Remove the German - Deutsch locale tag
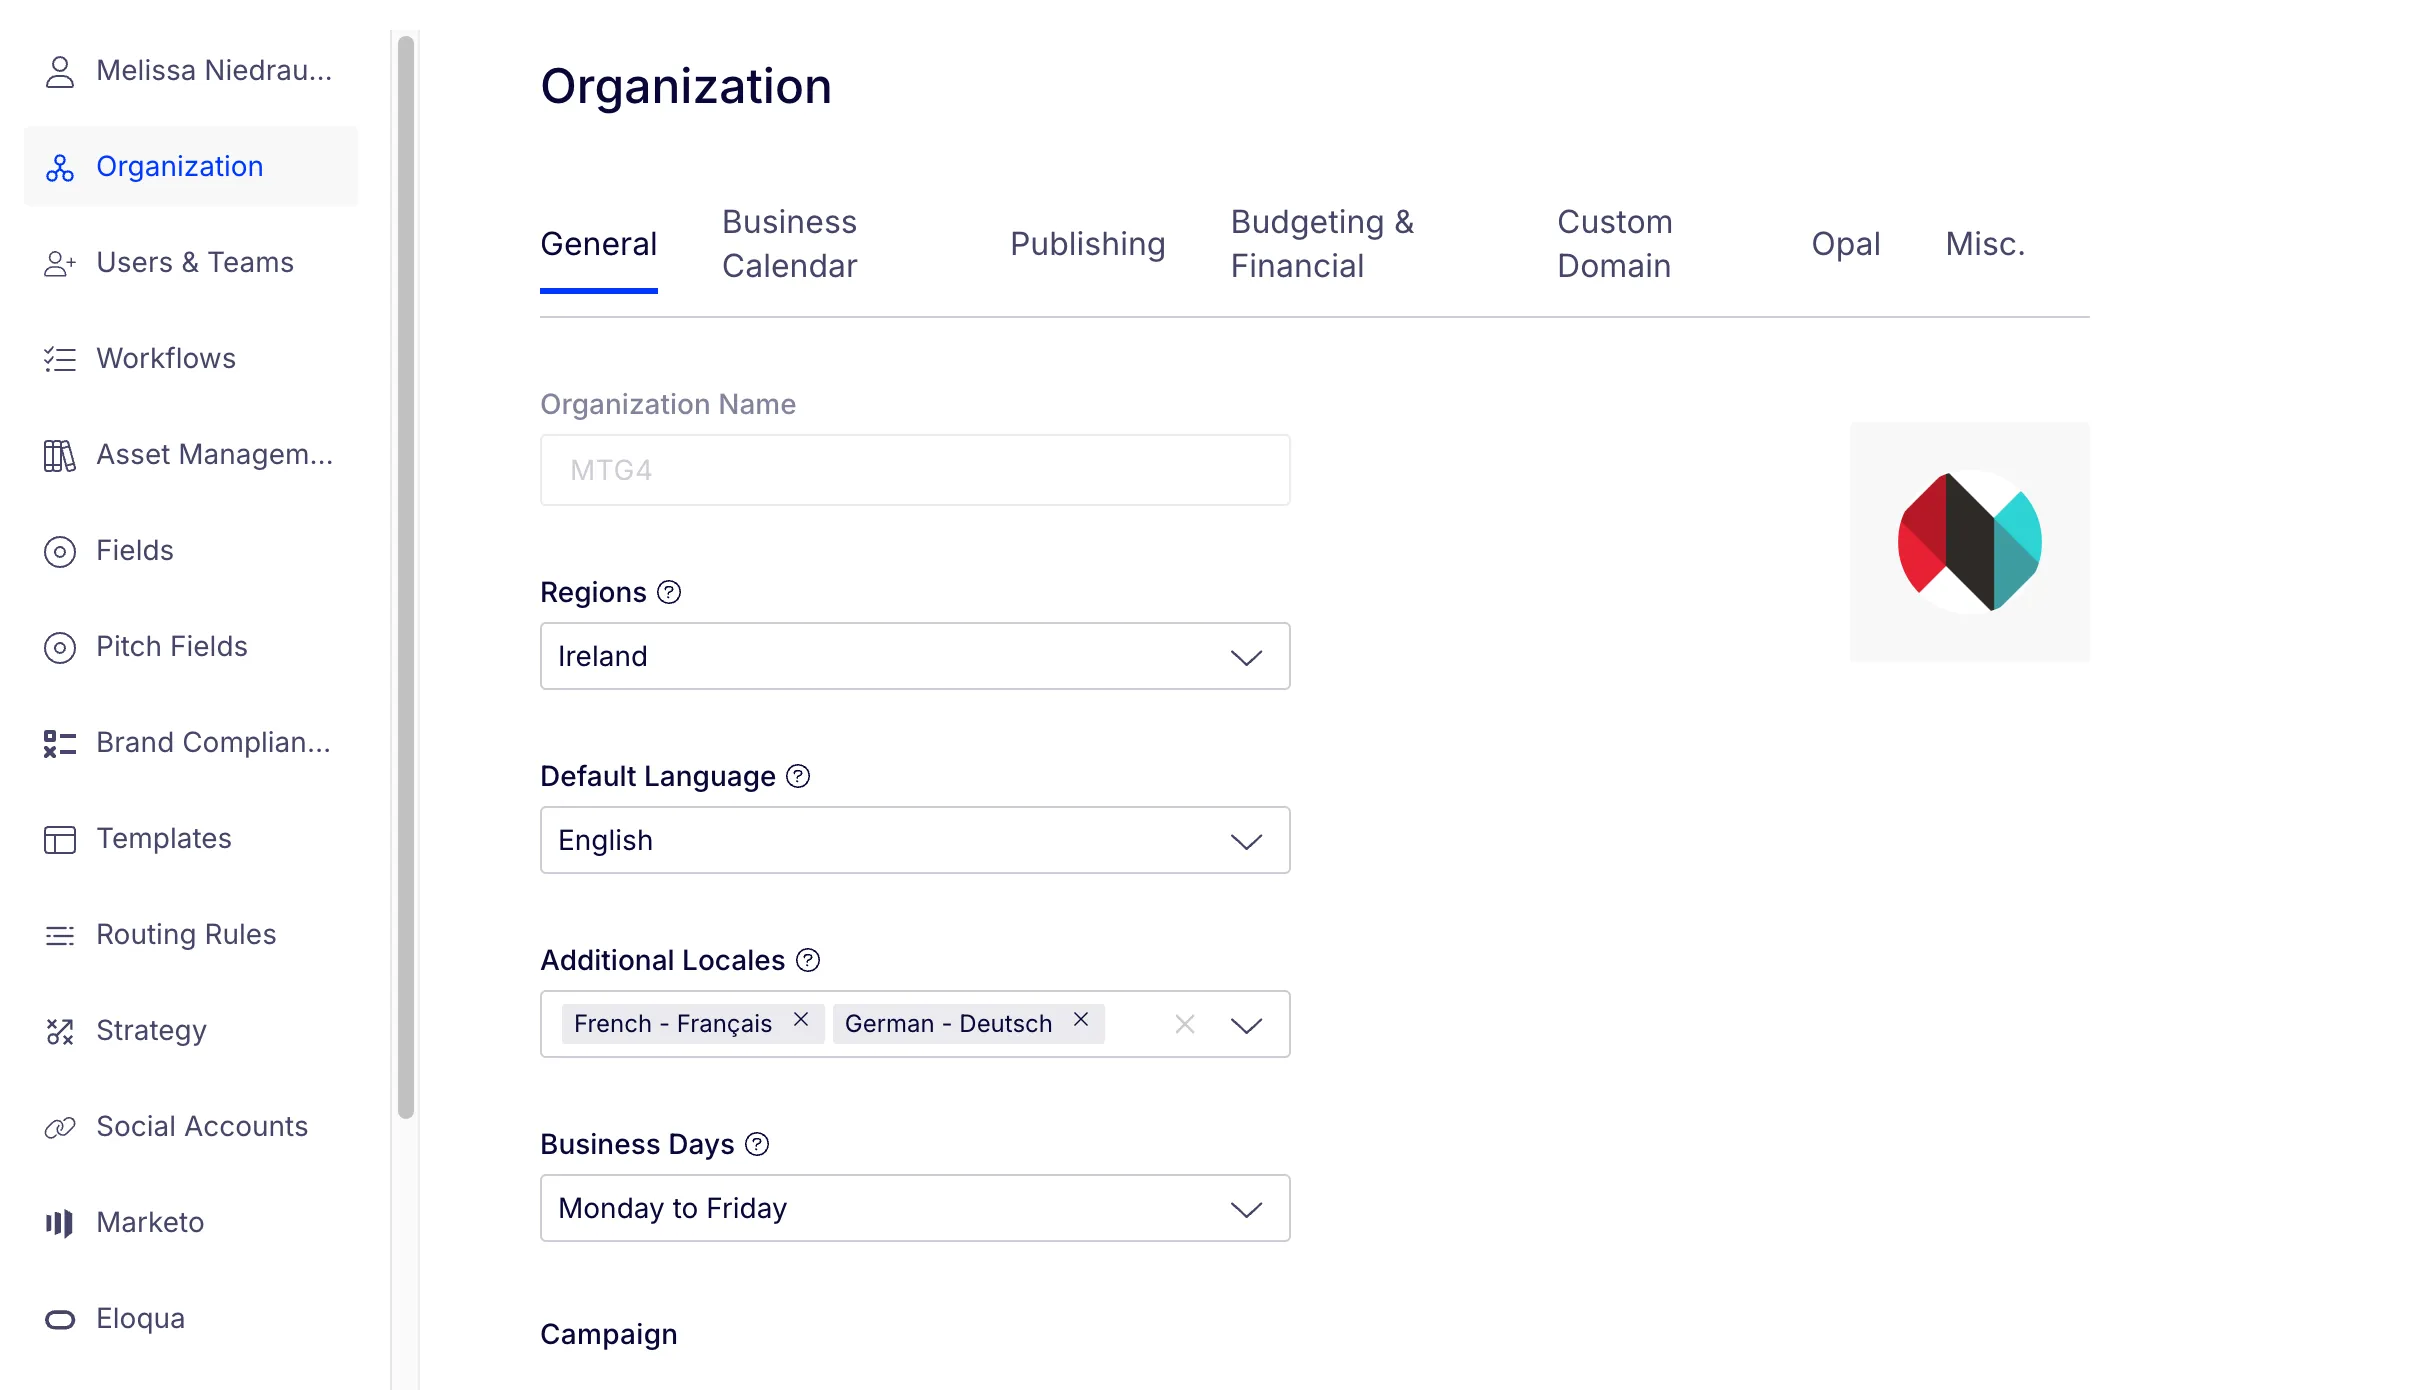This screenshot has height=1390, width=2420. pyautogui.click(x=1081, y=1020)
